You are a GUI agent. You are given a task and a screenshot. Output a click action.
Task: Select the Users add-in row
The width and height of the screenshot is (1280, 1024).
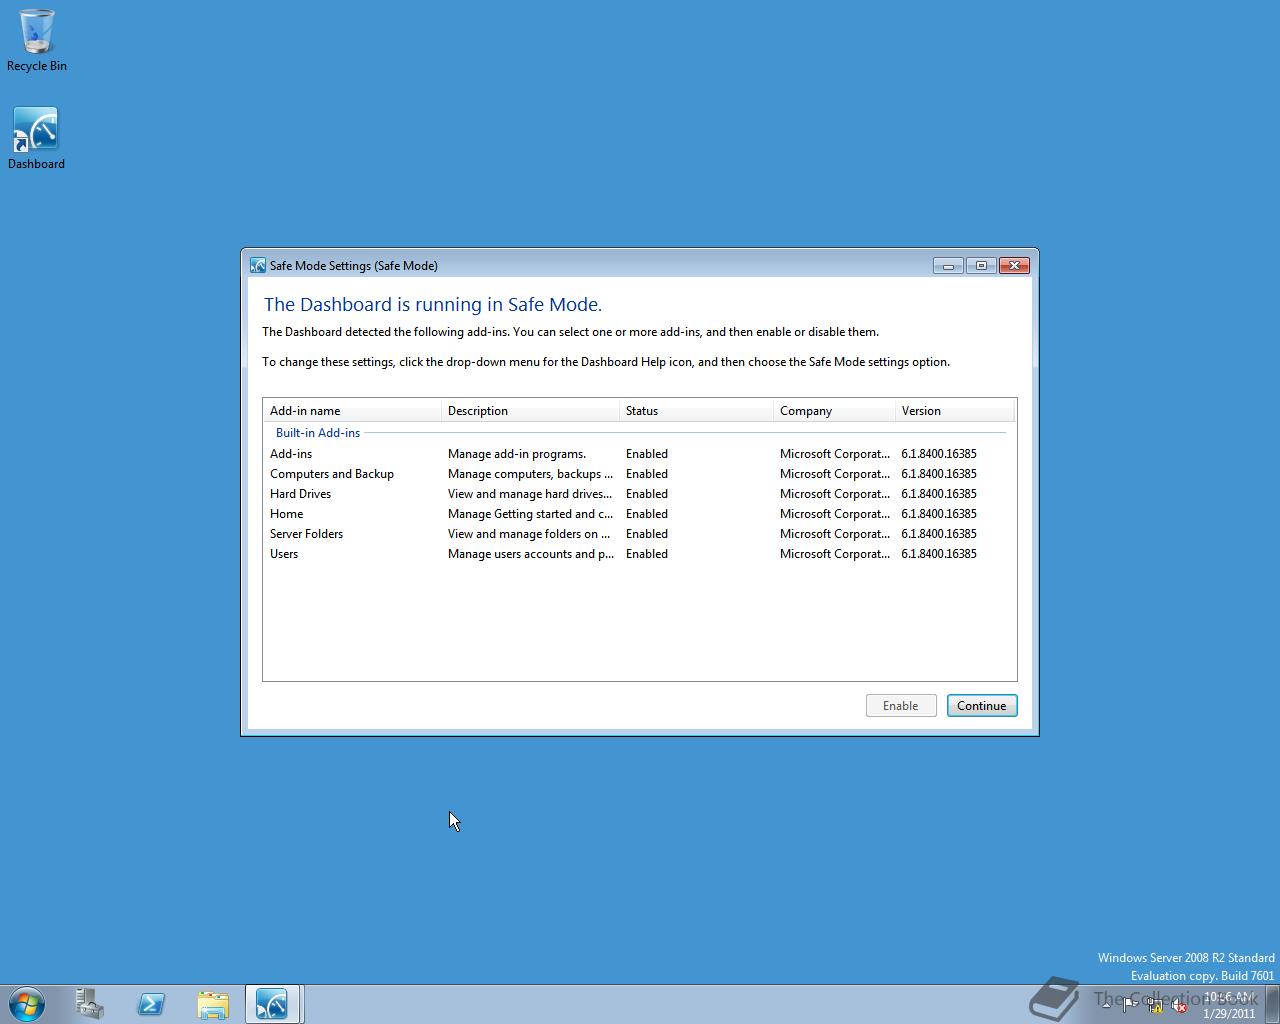(x=640, y=554)
